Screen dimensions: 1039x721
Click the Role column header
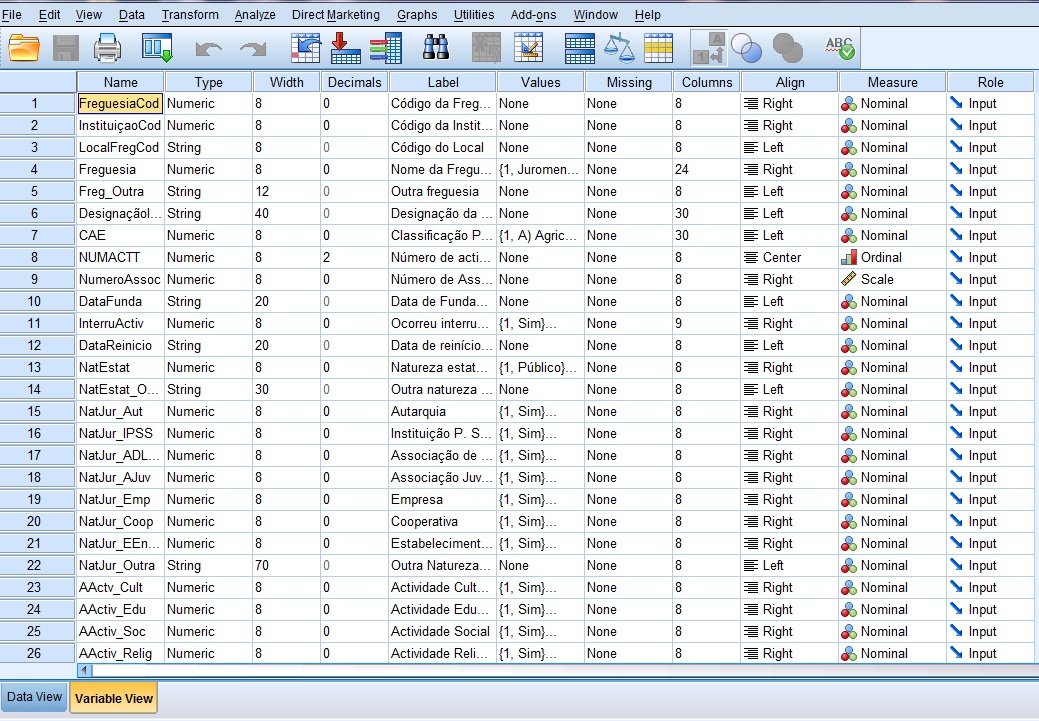pos(991,82)
